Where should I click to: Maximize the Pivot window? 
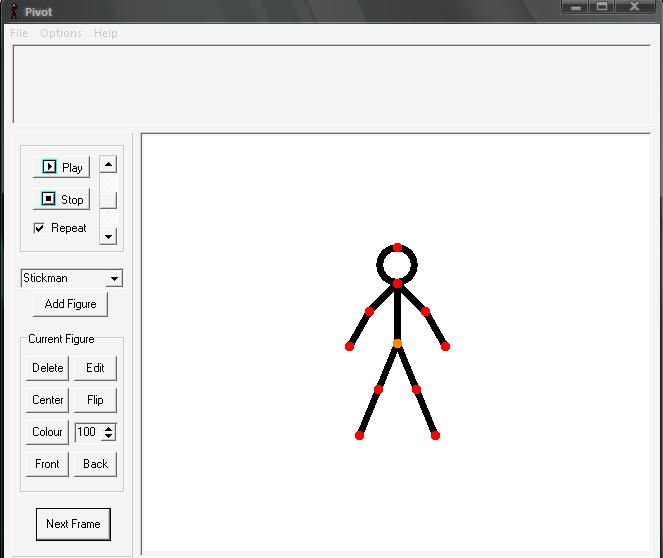coord(602,7)
